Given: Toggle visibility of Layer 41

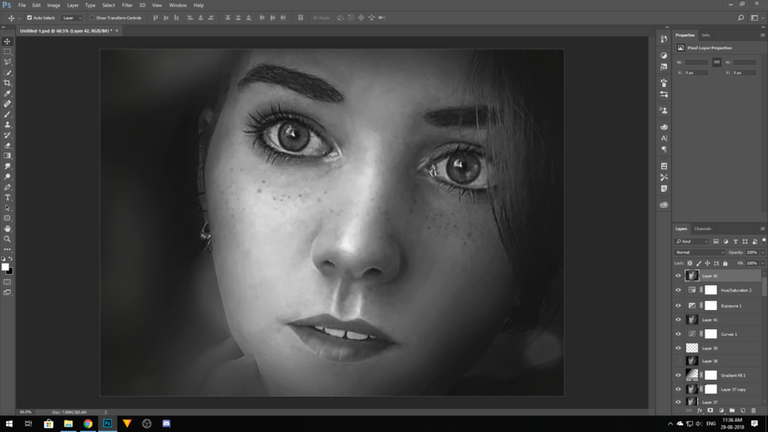Looking at the screenshot, I should tap(678, 319).
